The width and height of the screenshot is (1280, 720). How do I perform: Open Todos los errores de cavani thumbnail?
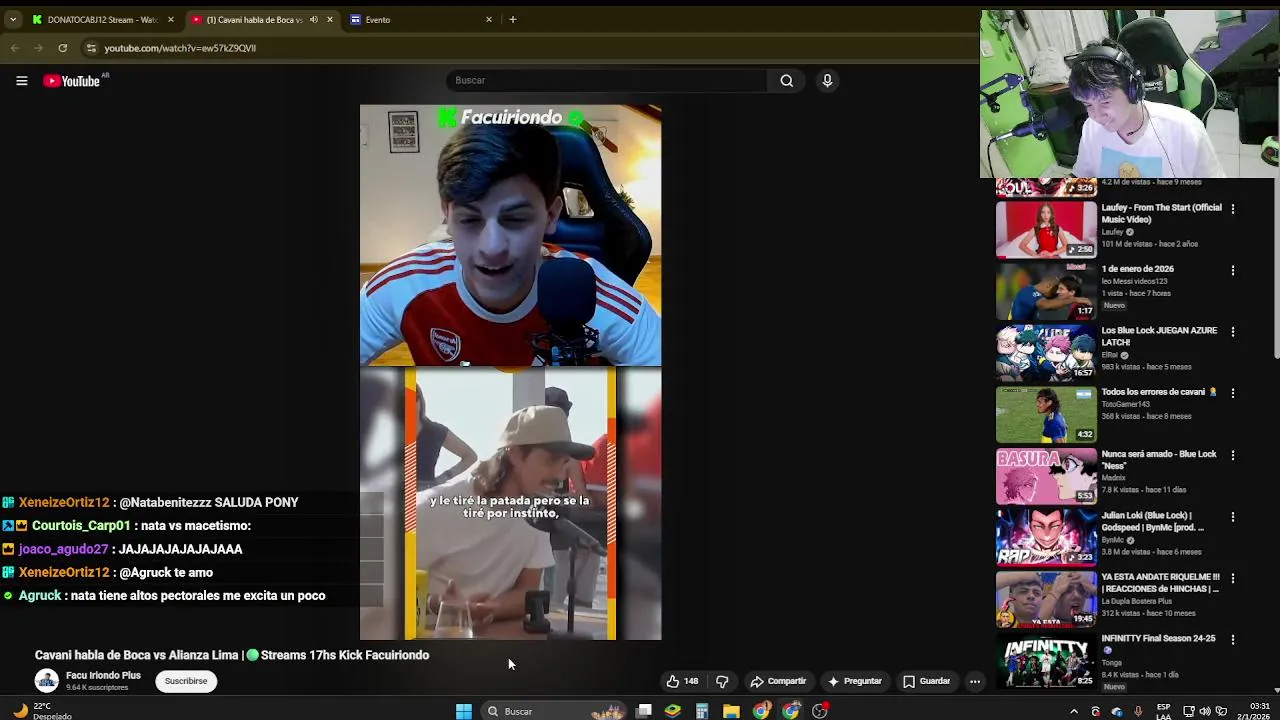1046,414
